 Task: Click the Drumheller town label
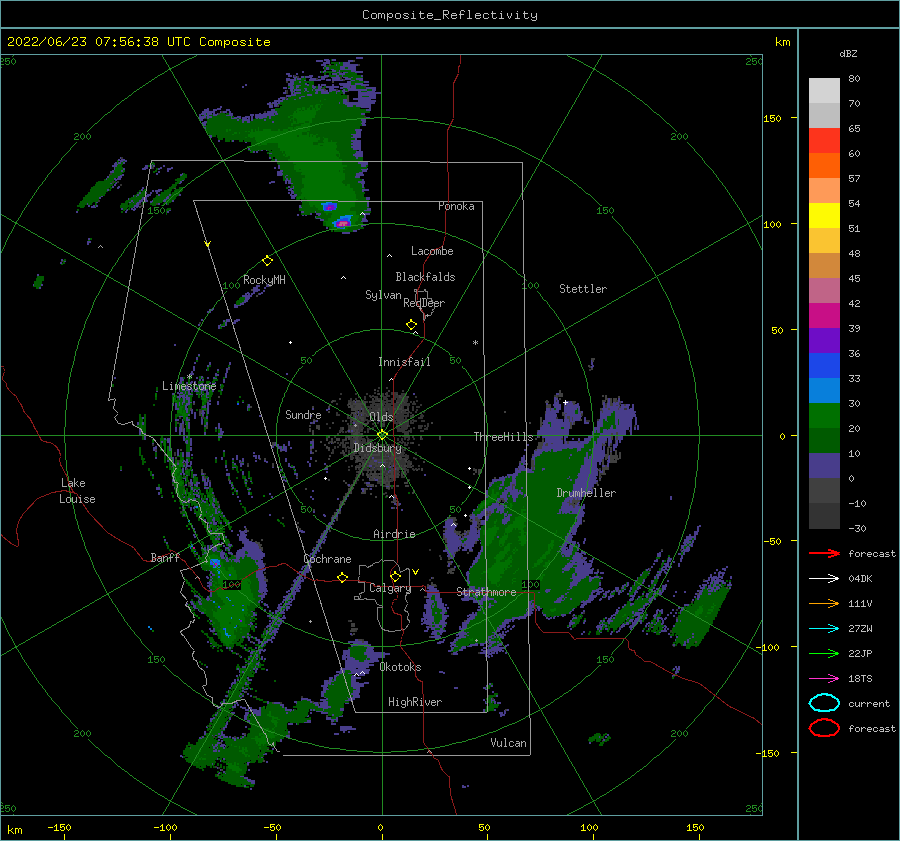pos(586,493)
